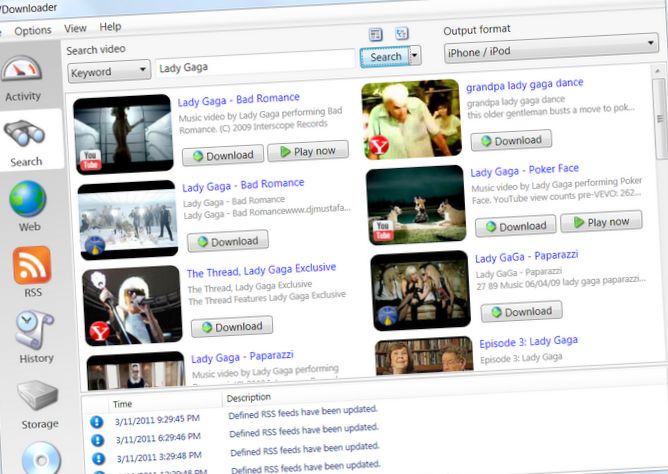Download the djmustafa Bad Romance video
The width and height of the screenshot is (668, 474).
[x=228, y=241]
